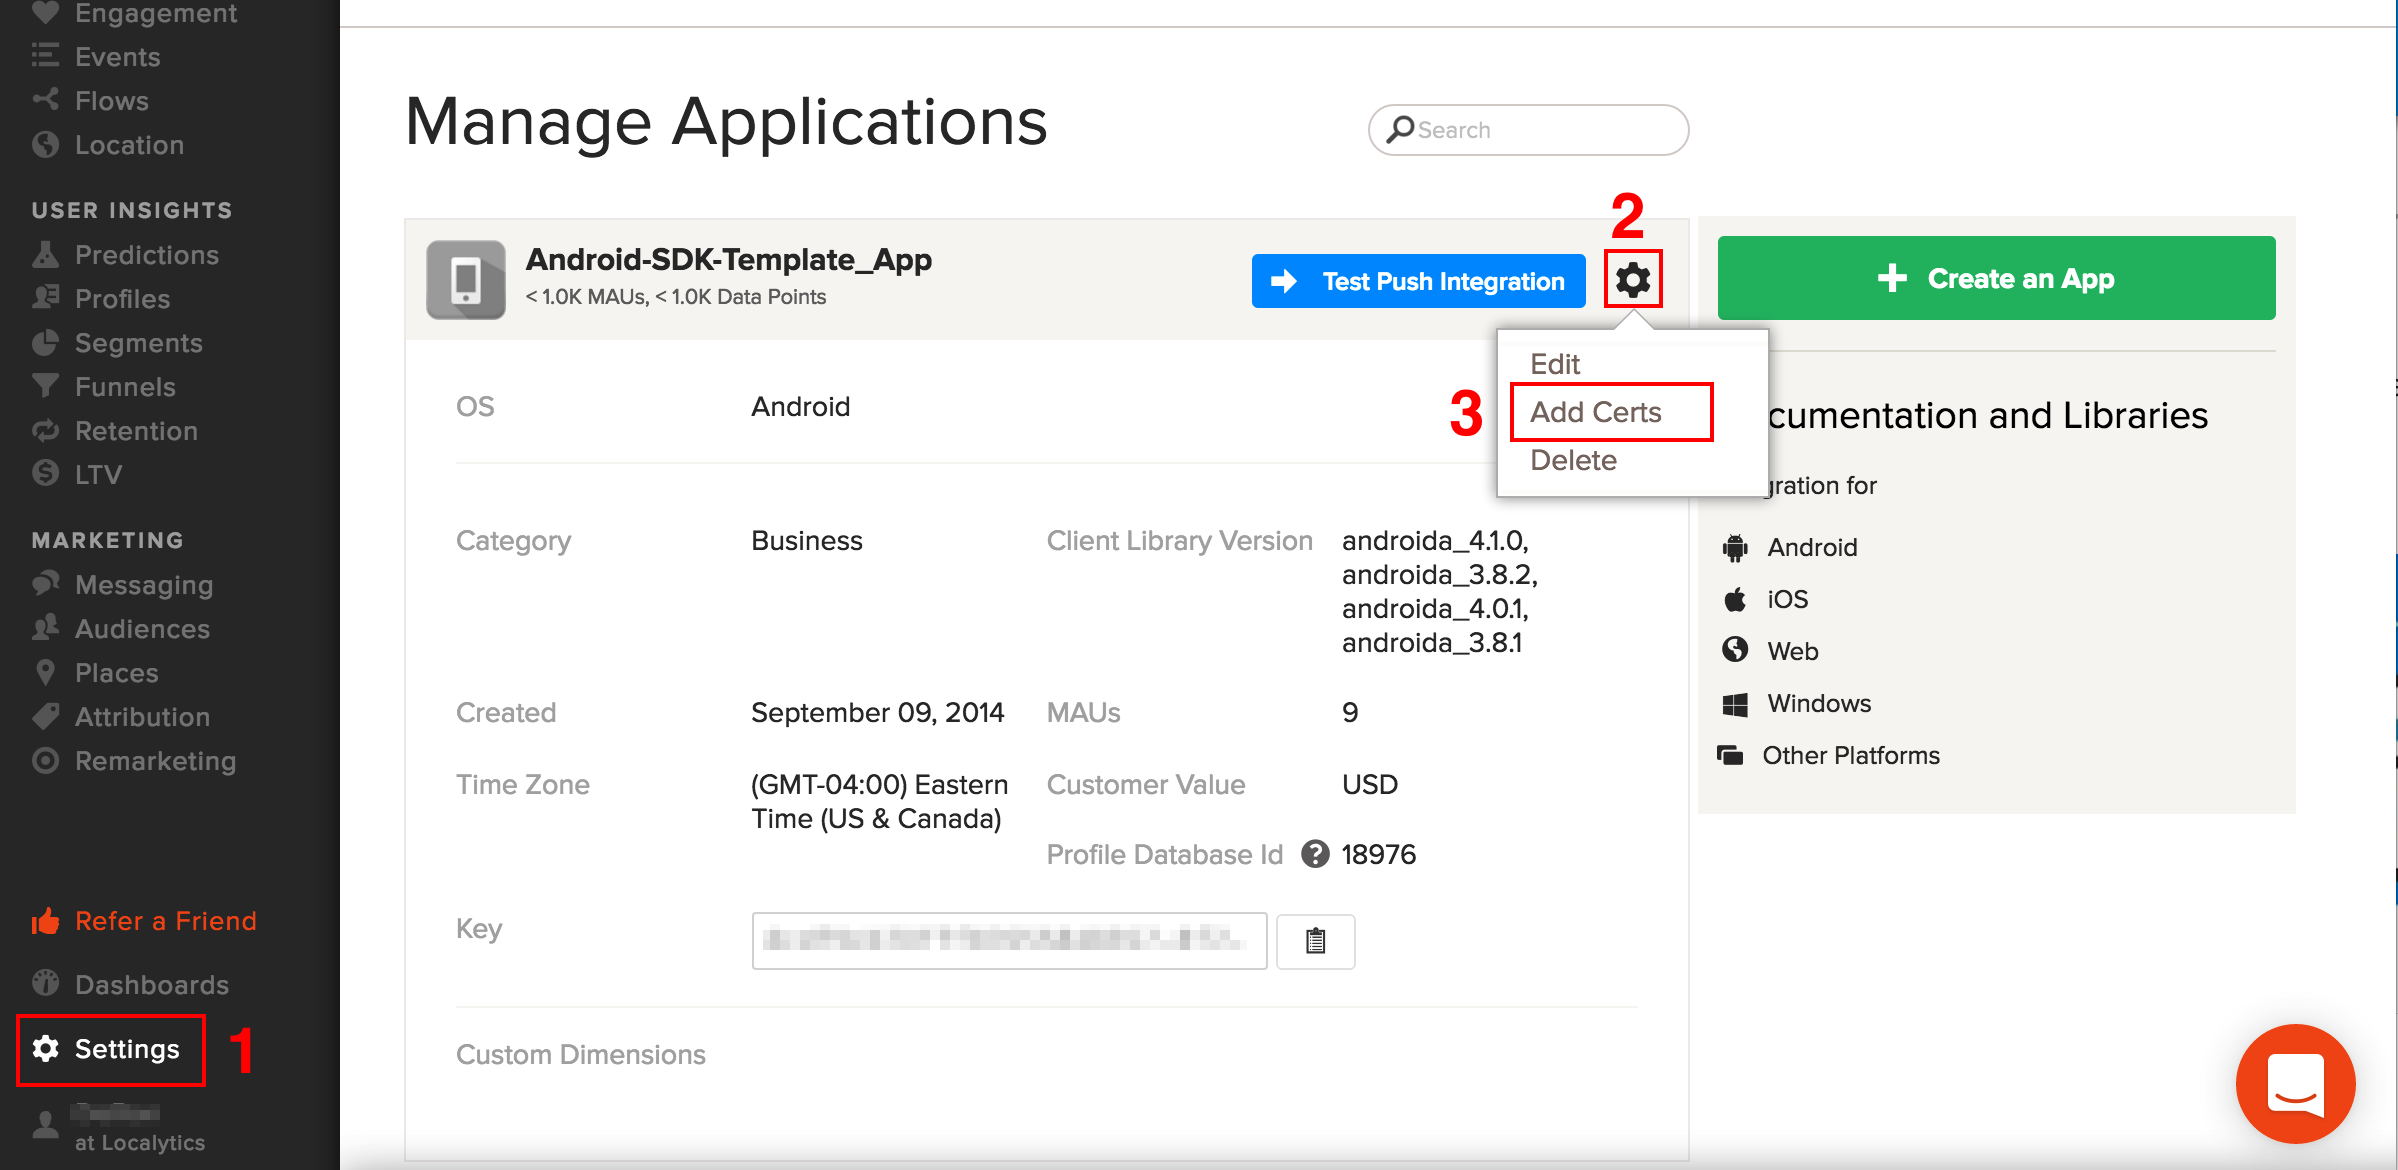
Task: Click the Create an App button
Action: coord(1996,278)
